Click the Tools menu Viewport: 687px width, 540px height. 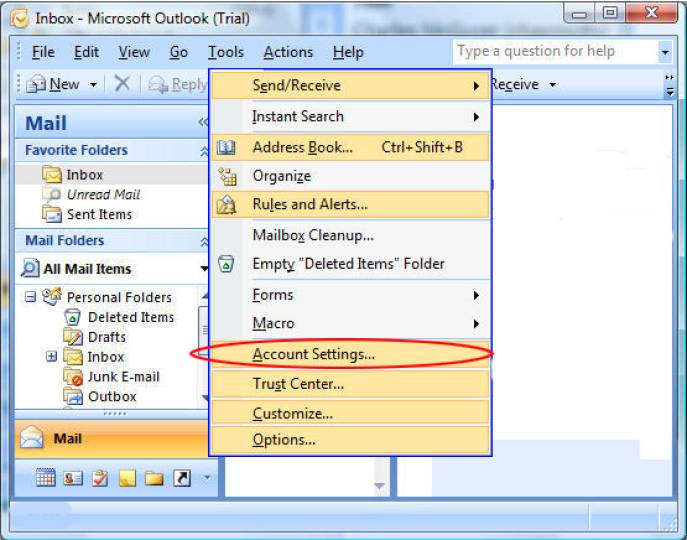click(x=226, y=52)
